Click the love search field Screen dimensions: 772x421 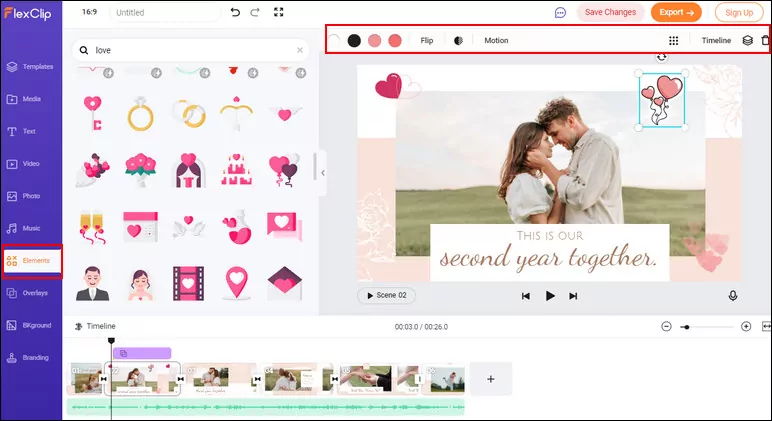191,50
